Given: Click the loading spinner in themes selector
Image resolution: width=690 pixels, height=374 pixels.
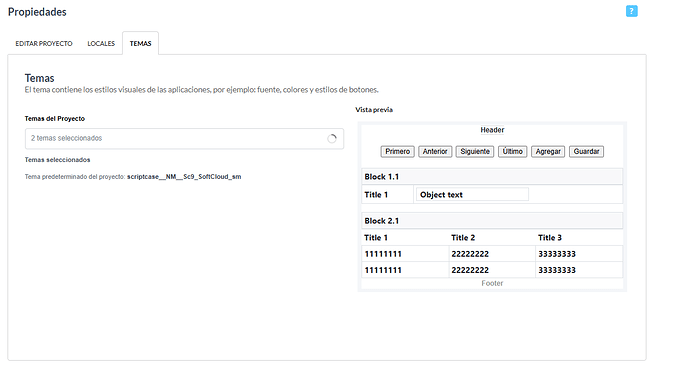Looking at the screenshot, I should 332,139.
